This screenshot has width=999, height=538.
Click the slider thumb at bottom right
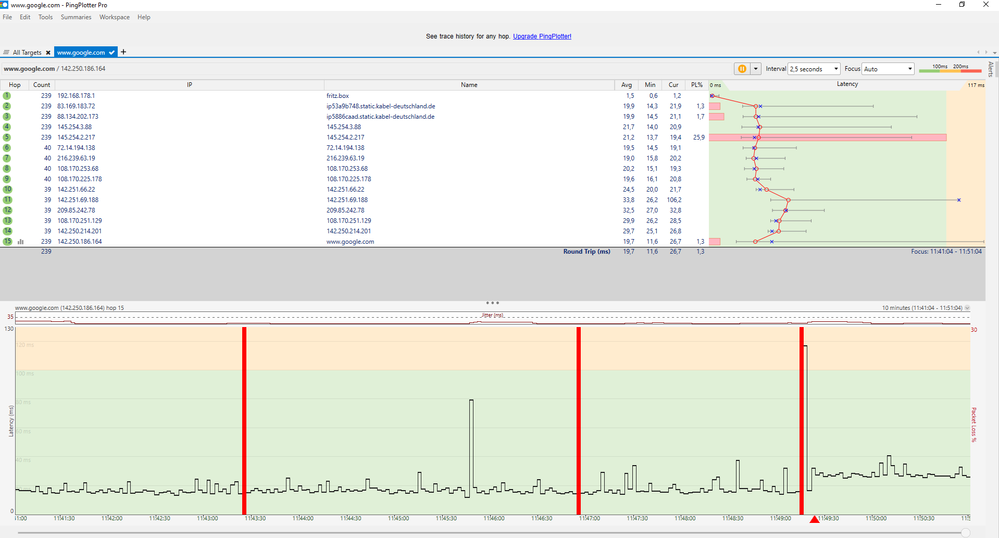966,532
